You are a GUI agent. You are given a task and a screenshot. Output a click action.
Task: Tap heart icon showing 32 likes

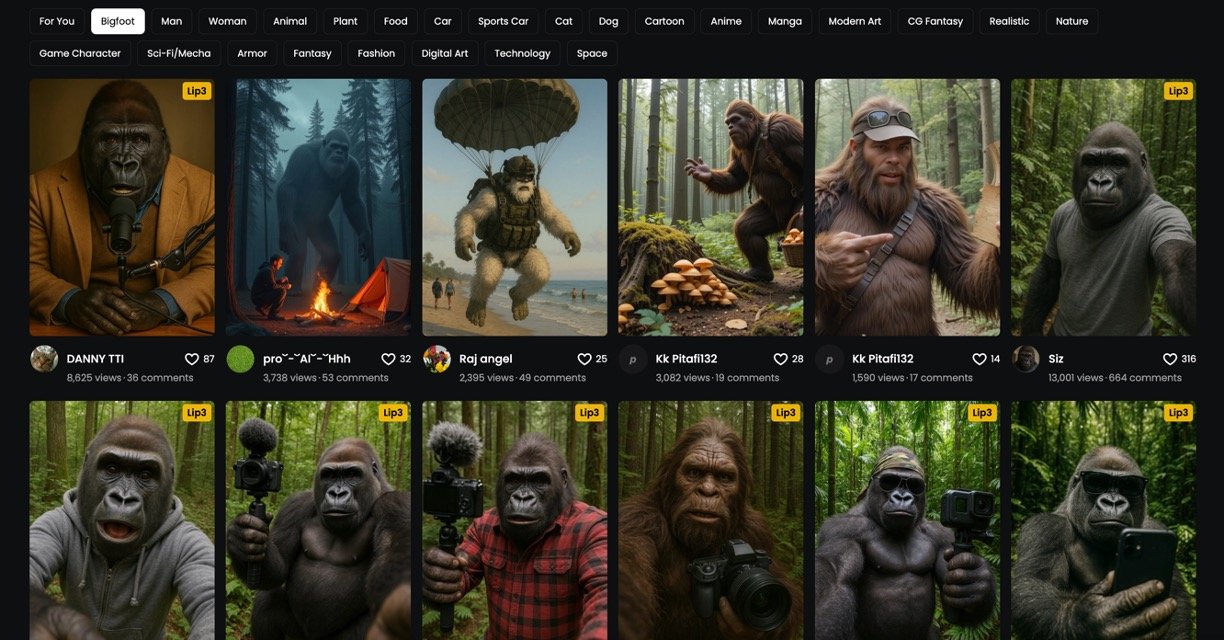(388, 359)
